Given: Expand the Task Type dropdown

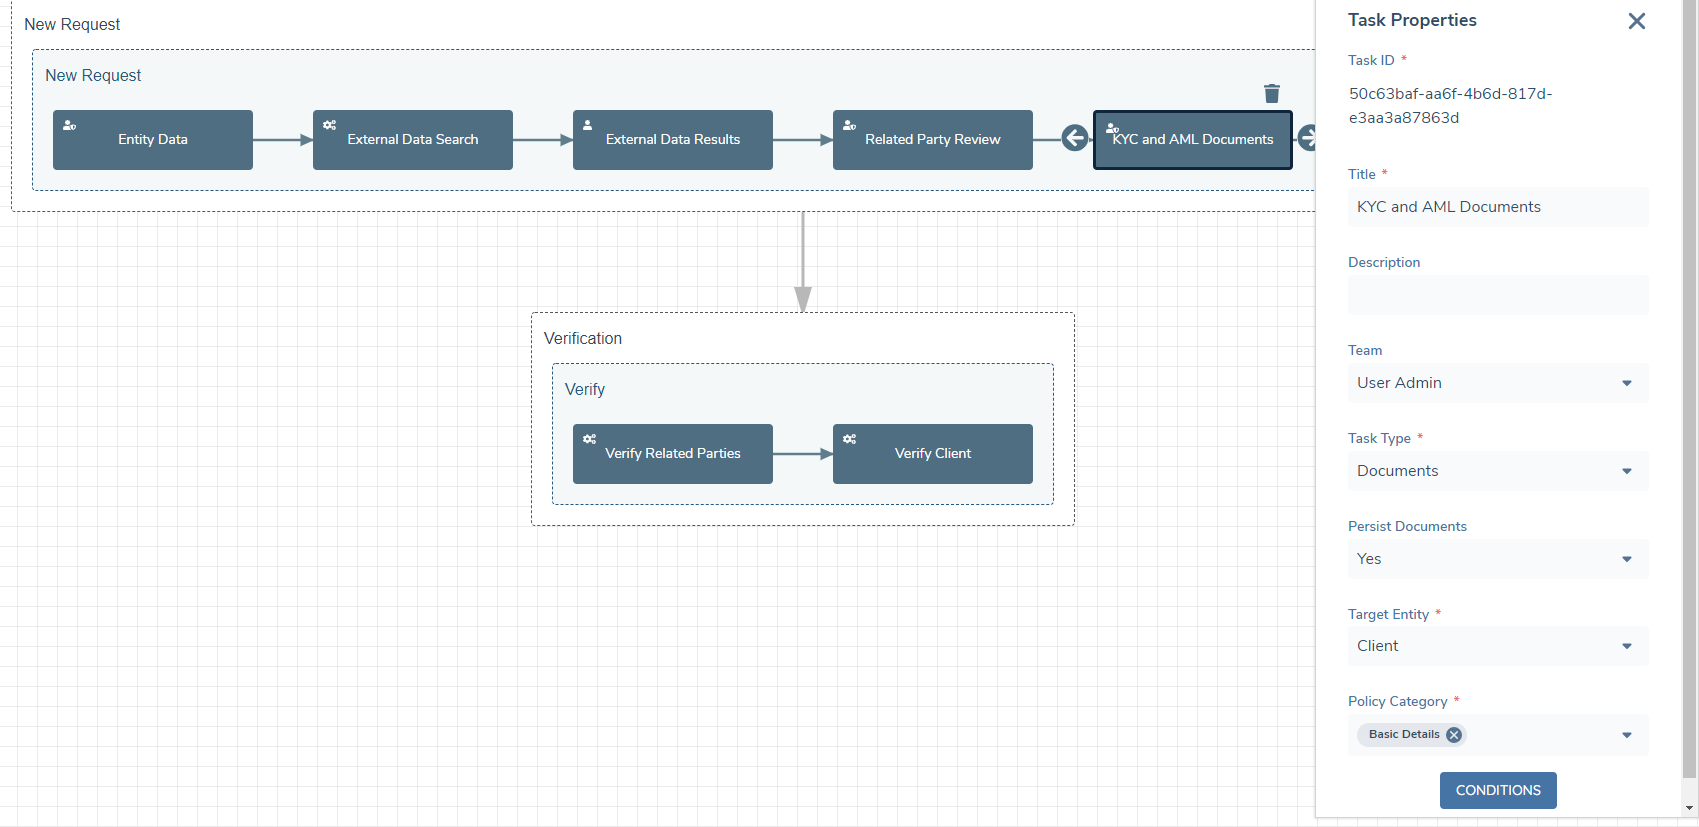Looking at the screenshot, I should click(1626, 471).
